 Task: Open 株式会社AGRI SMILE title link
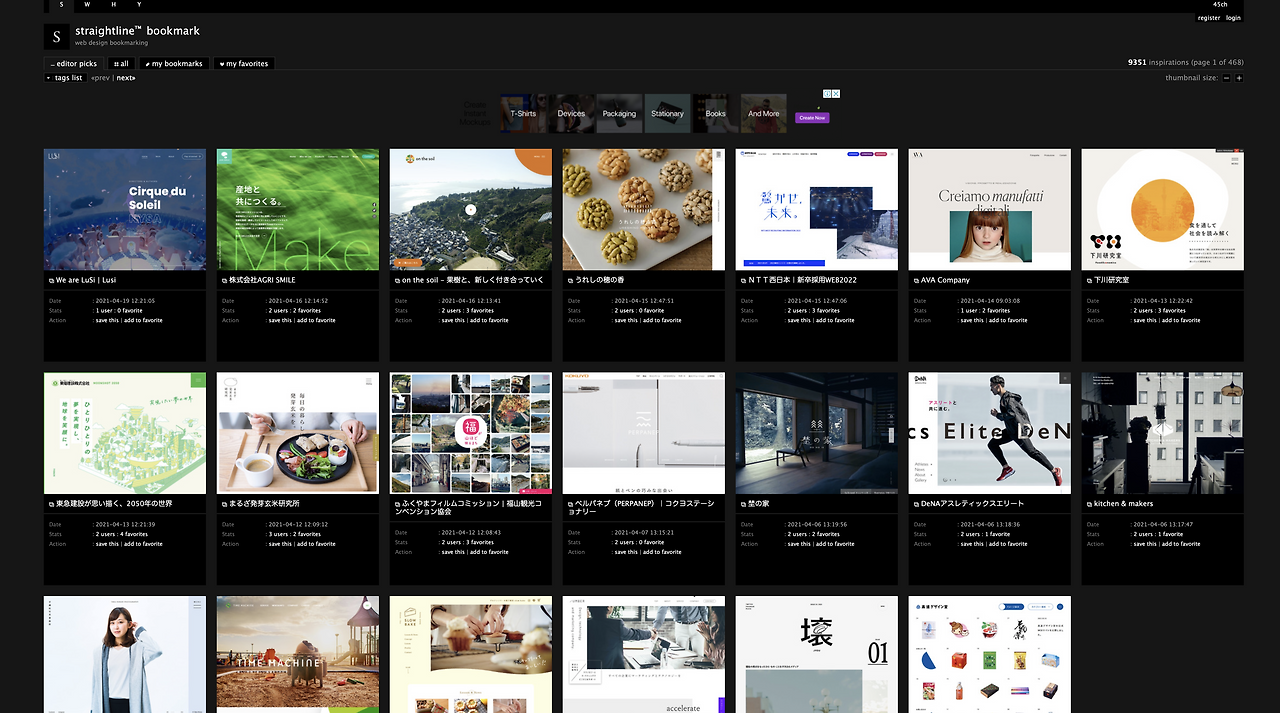[262, 280]
